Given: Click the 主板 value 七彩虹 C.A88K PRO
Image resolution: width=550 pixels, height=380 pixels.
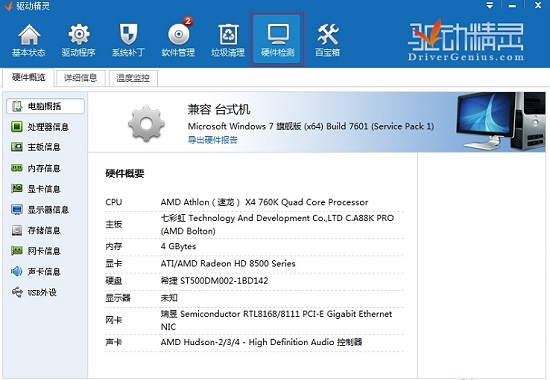Looking at the screenshot, I should [x=277, y=225].
